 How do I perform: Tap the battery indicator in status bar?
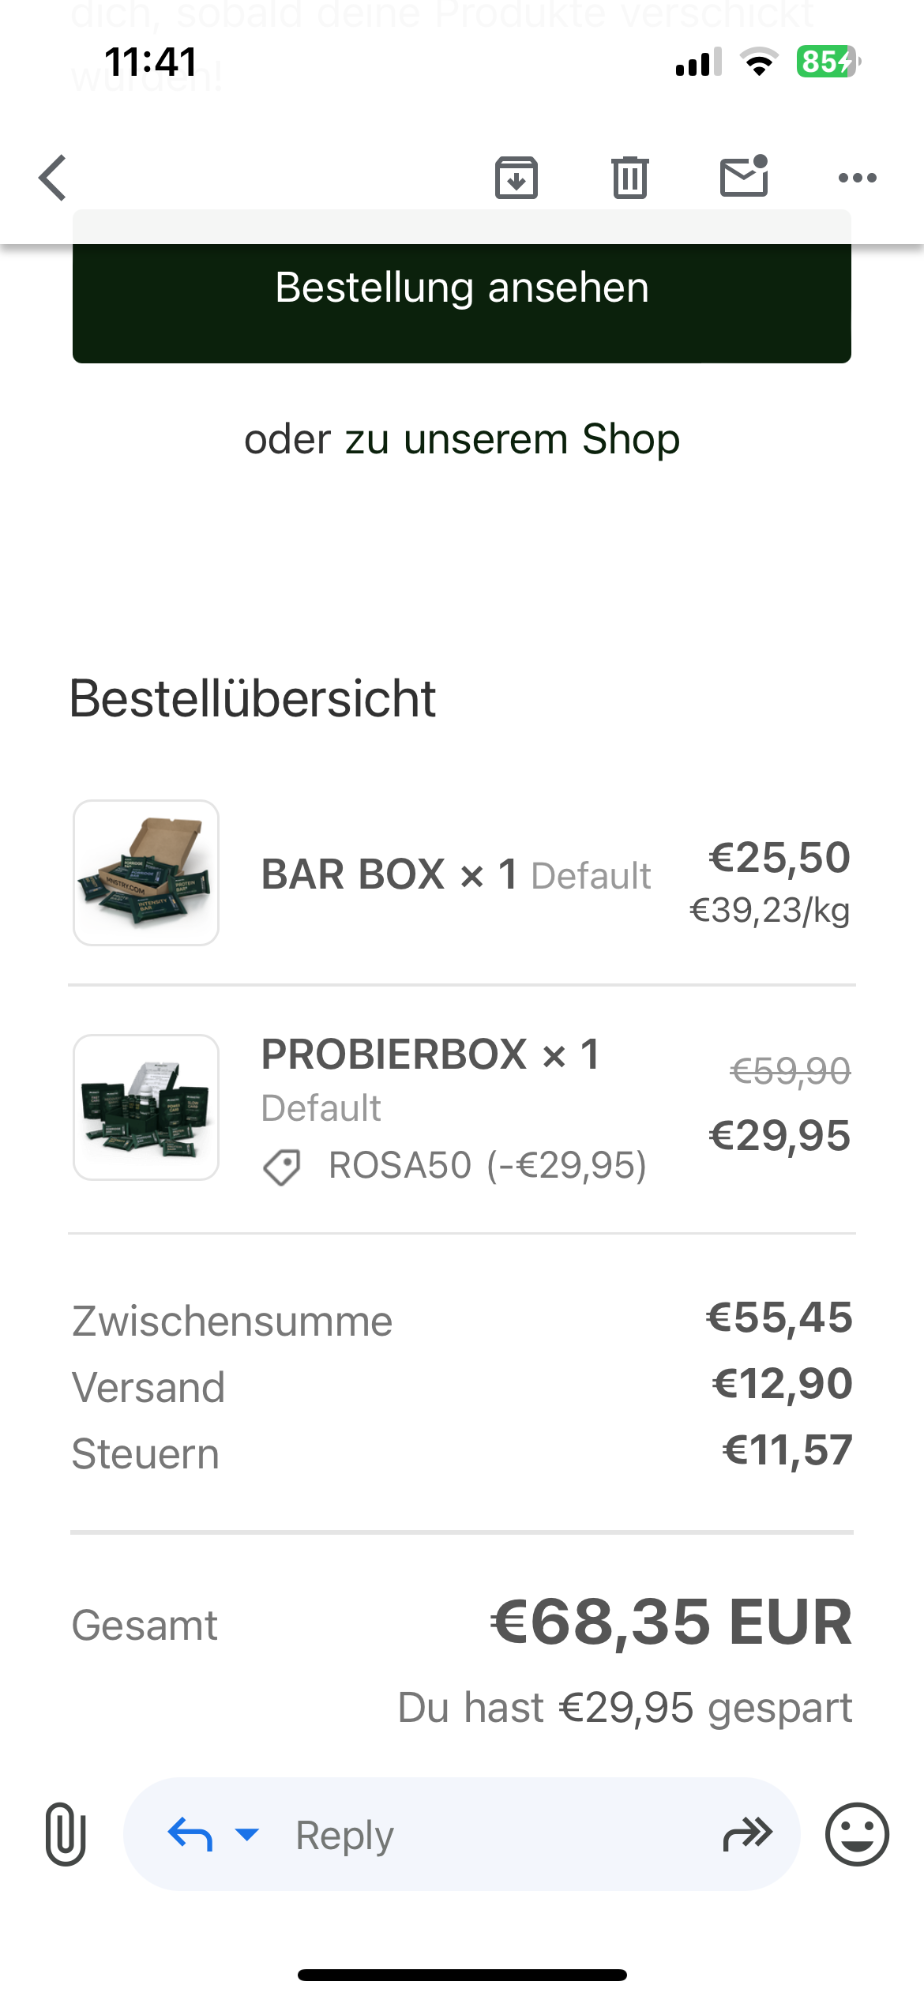[827, 62]
